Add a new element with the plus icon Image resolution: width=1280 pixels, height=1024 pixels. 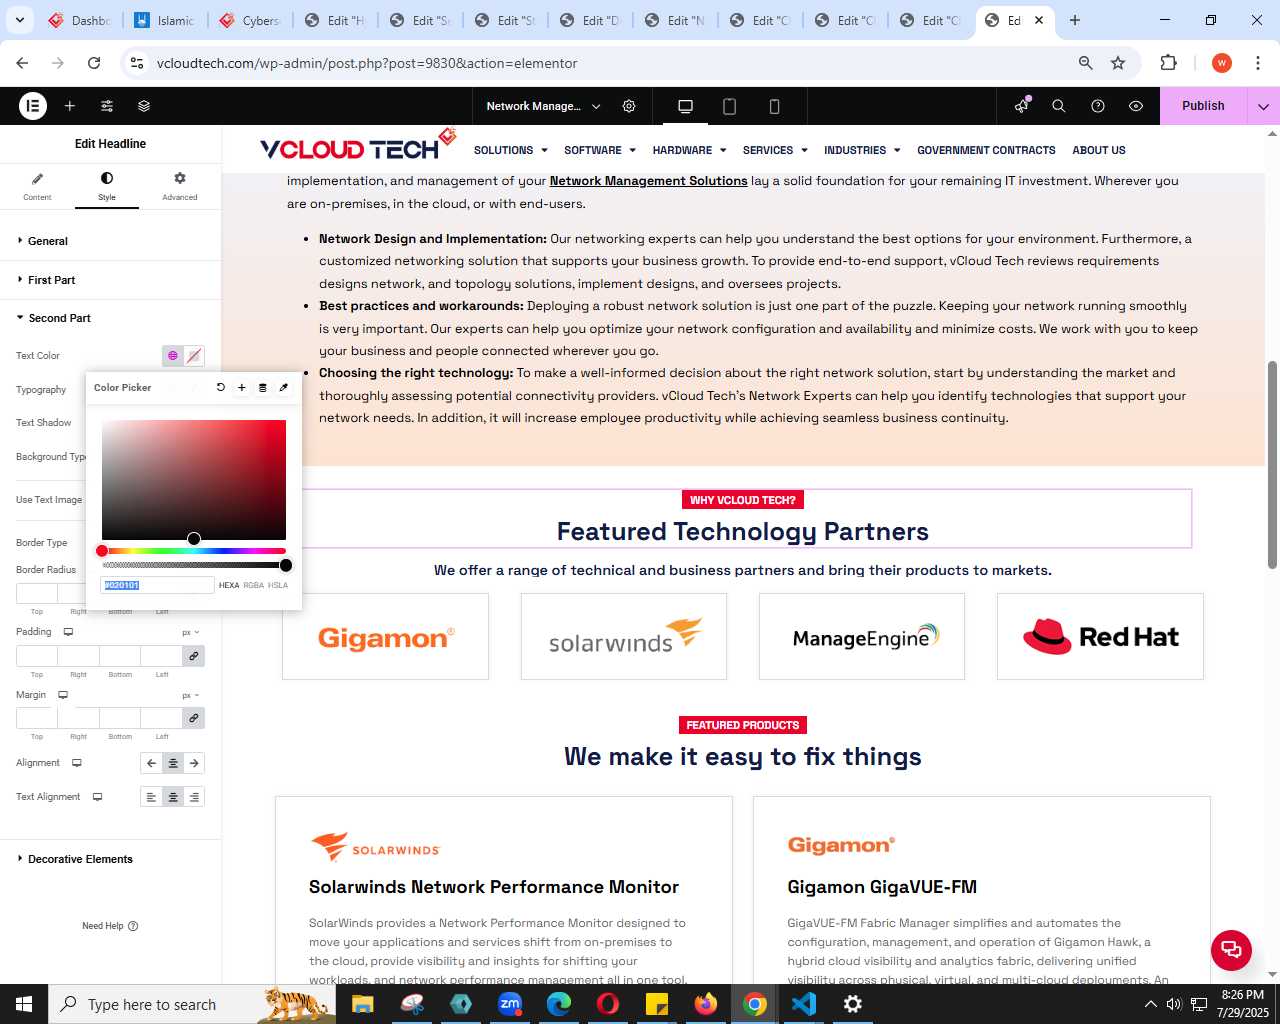pyautogui.click(x=70, y=106)
